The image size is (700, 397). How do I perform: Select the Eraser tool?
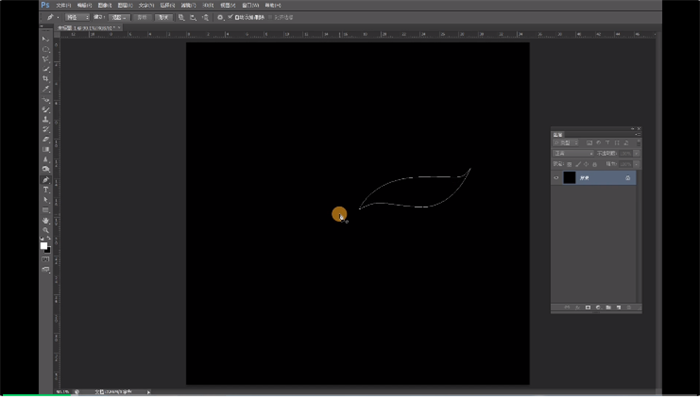coord(46,140)
